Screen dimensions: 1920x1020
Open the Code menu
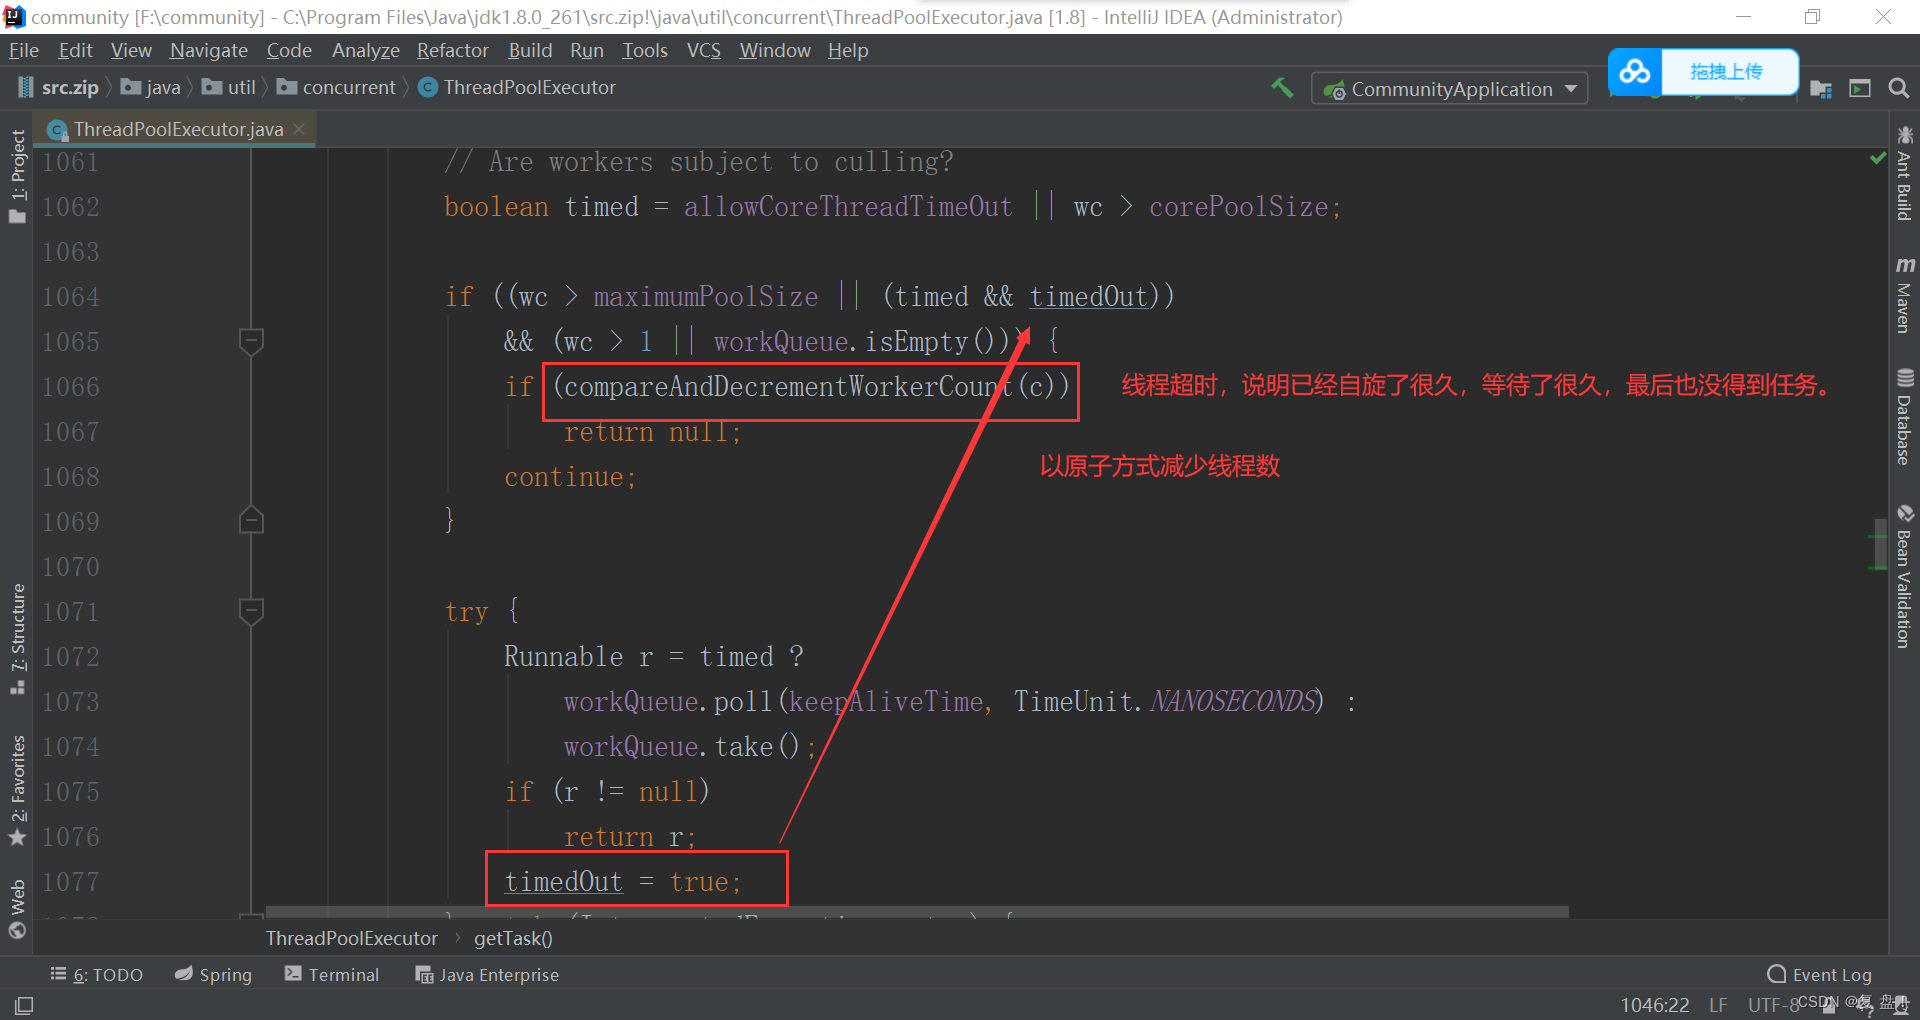[289, 50]
